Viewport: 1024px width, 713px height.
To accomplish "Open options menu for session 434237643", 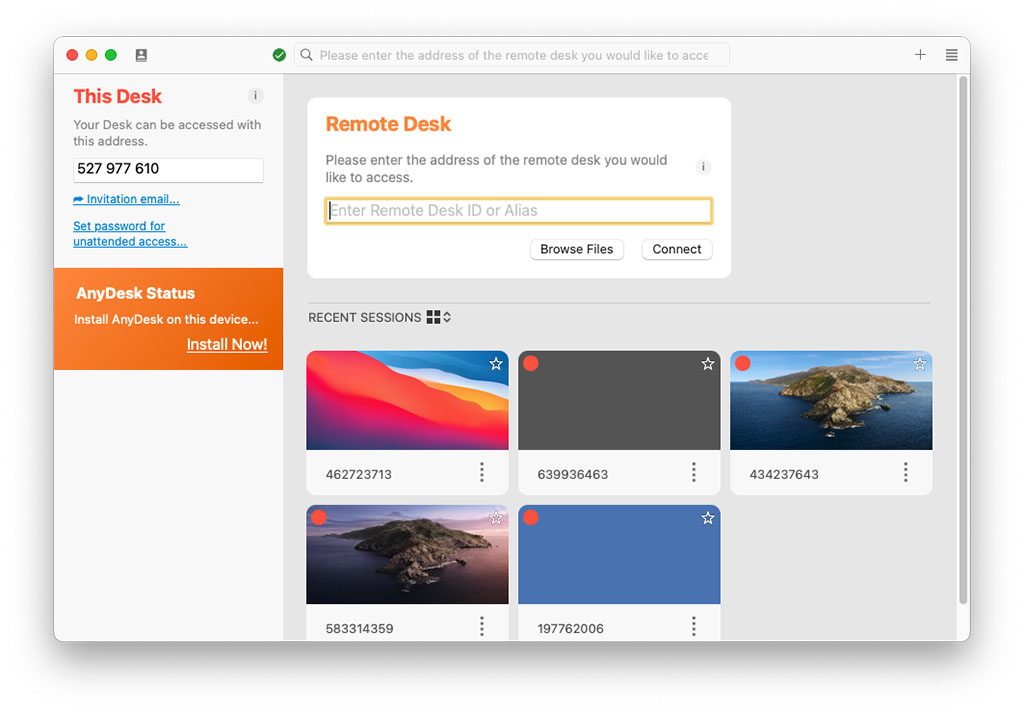I will [x=906, y=472].
